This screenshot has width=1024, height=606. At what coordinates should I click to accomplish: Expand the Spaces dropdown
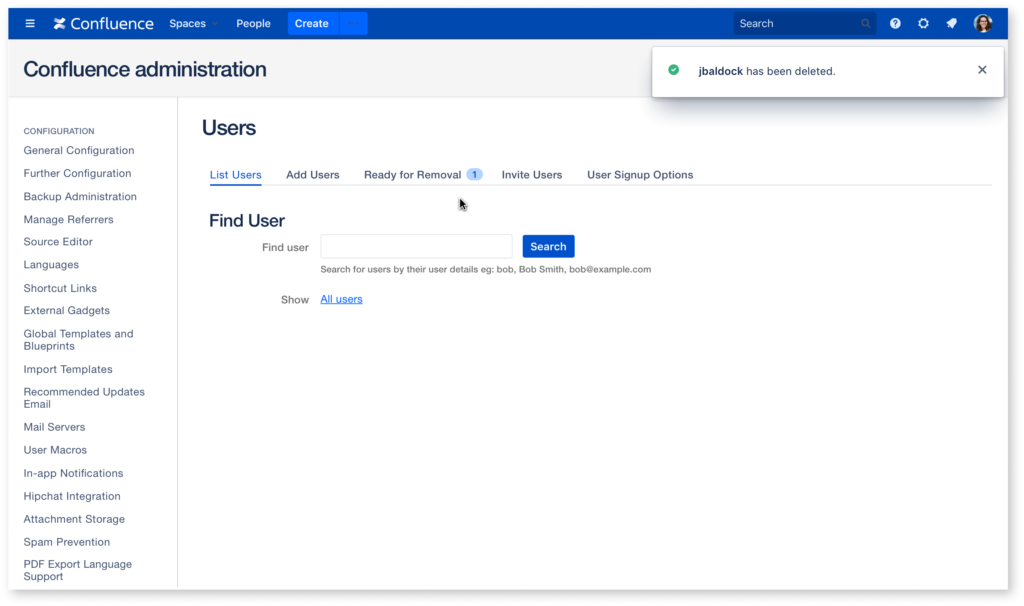193,24
